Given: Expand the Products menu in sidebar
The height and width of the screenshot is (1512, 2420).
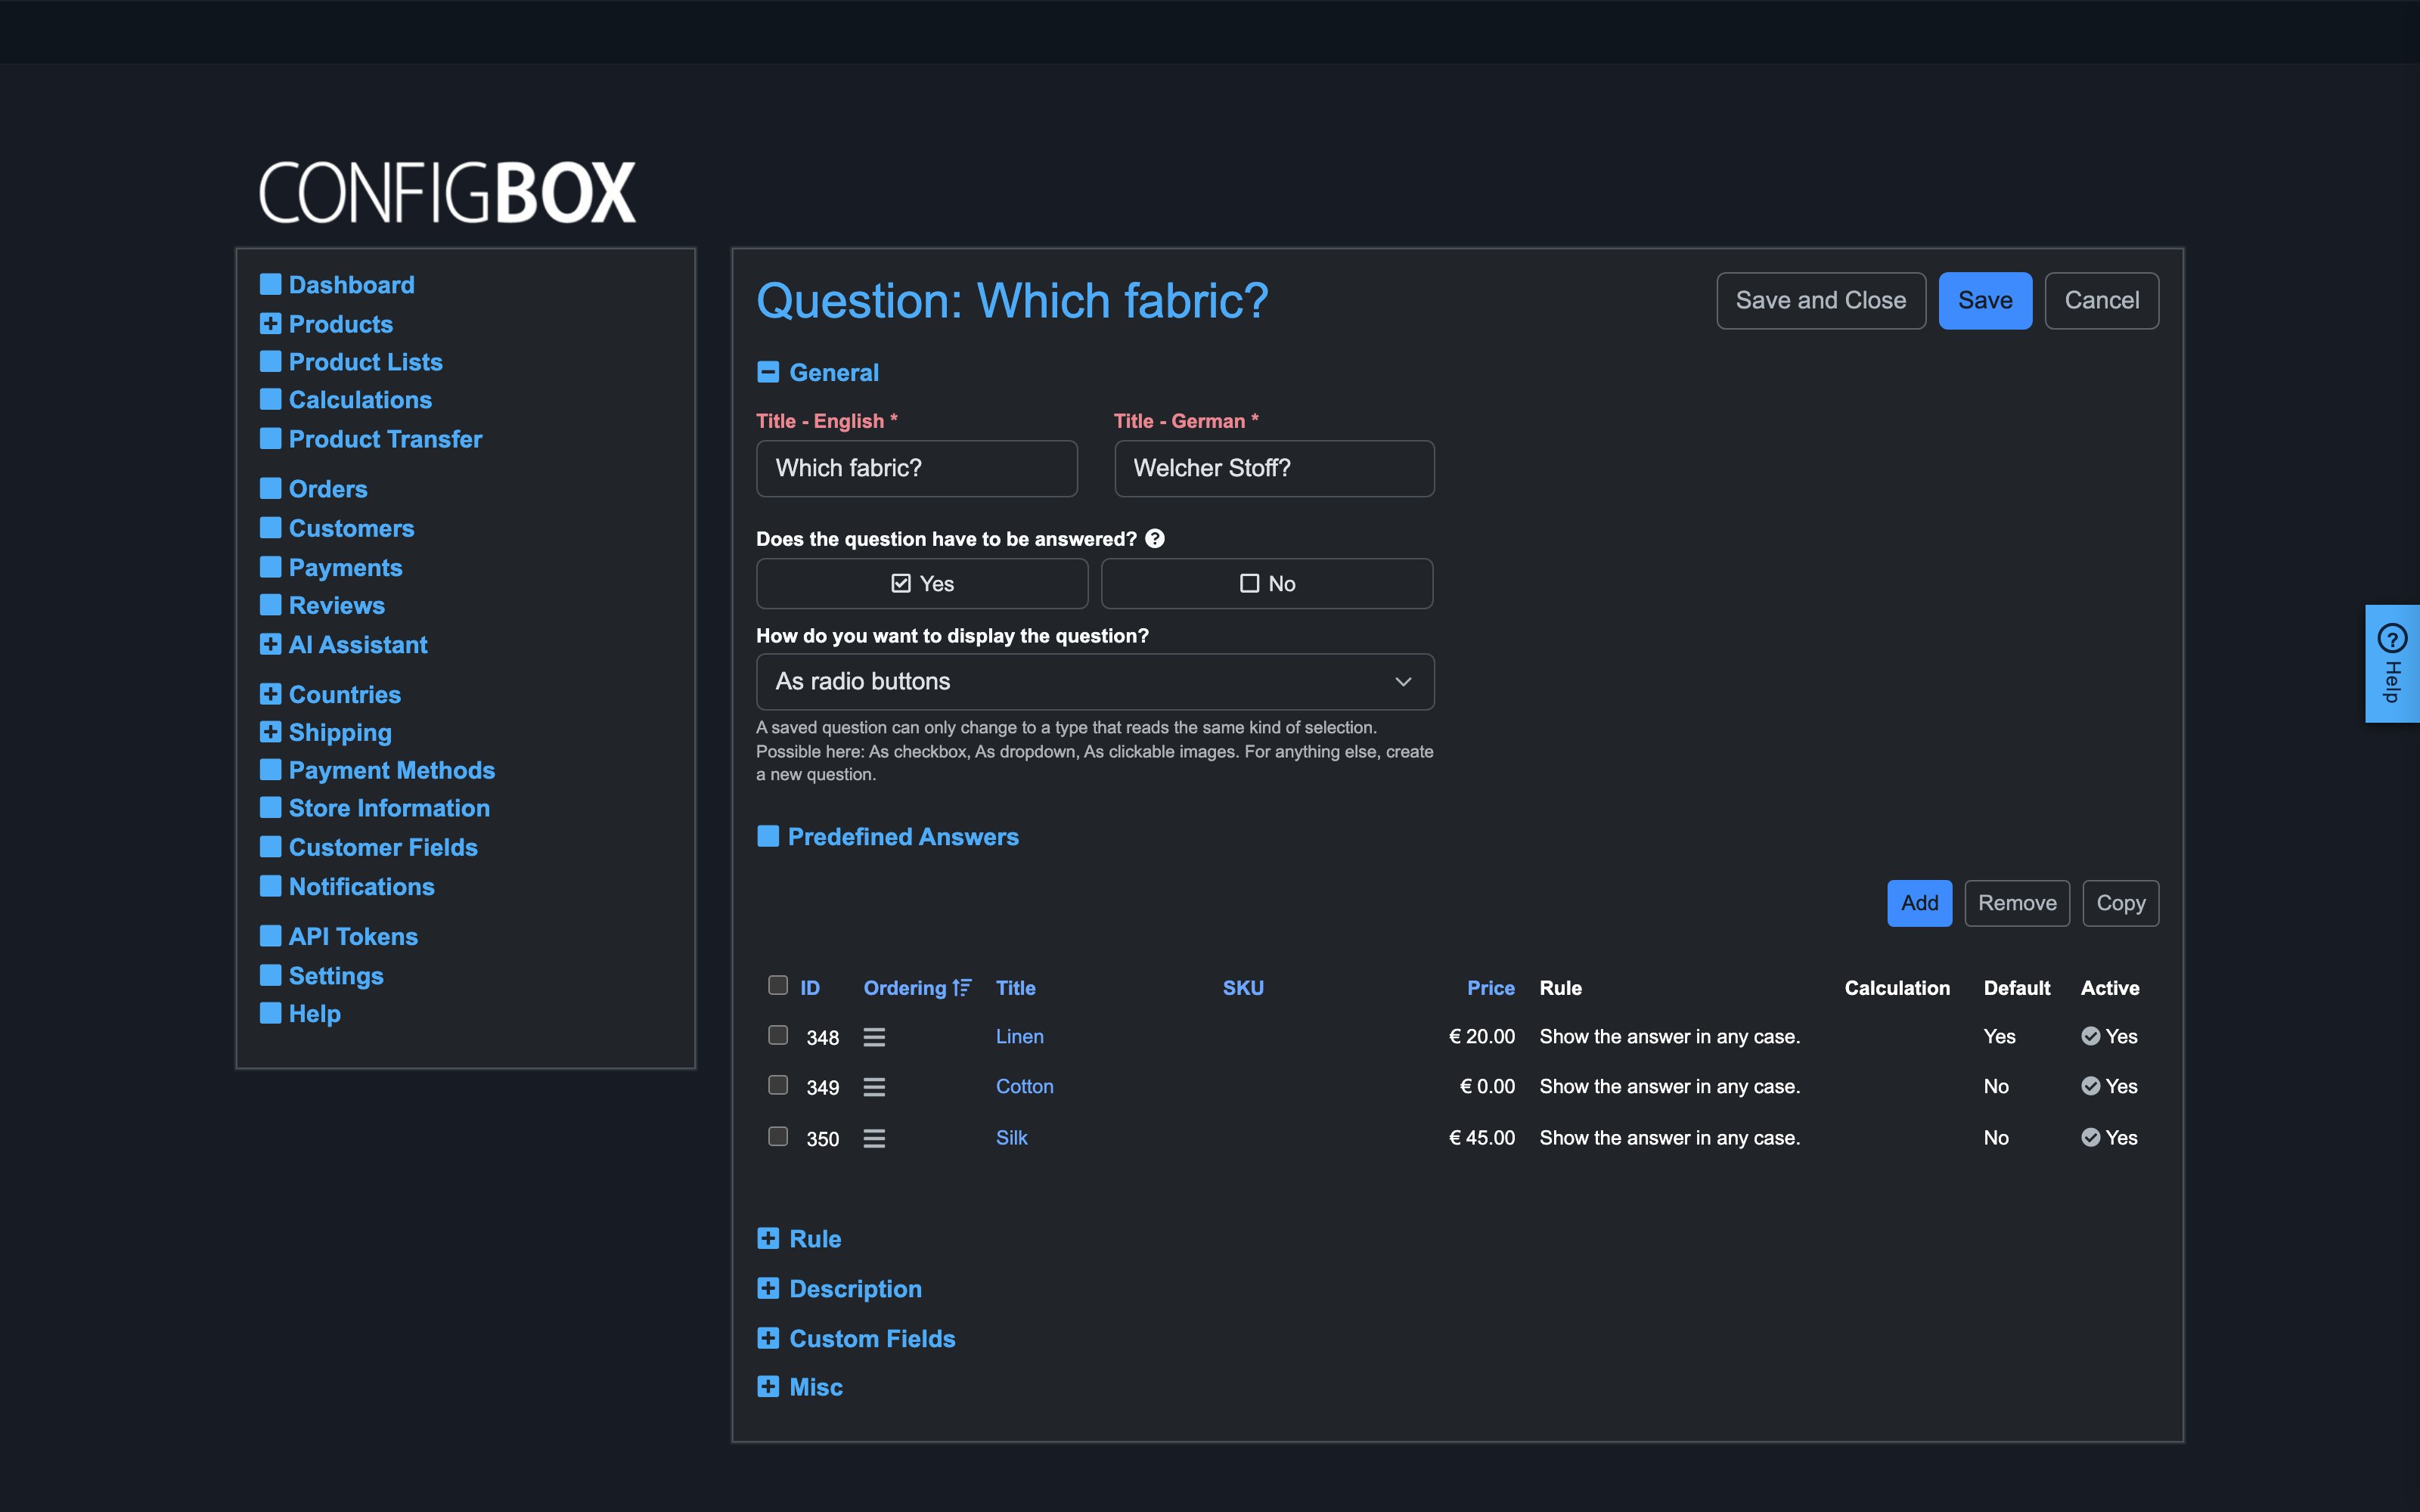Looking at the screenshot, I should click(270, 323).
